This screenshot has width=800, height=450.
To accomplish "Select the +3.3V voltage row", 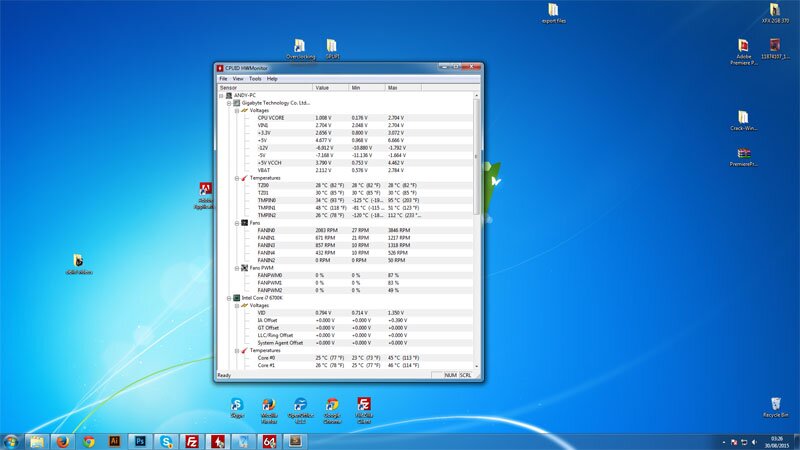I will 345,133.
